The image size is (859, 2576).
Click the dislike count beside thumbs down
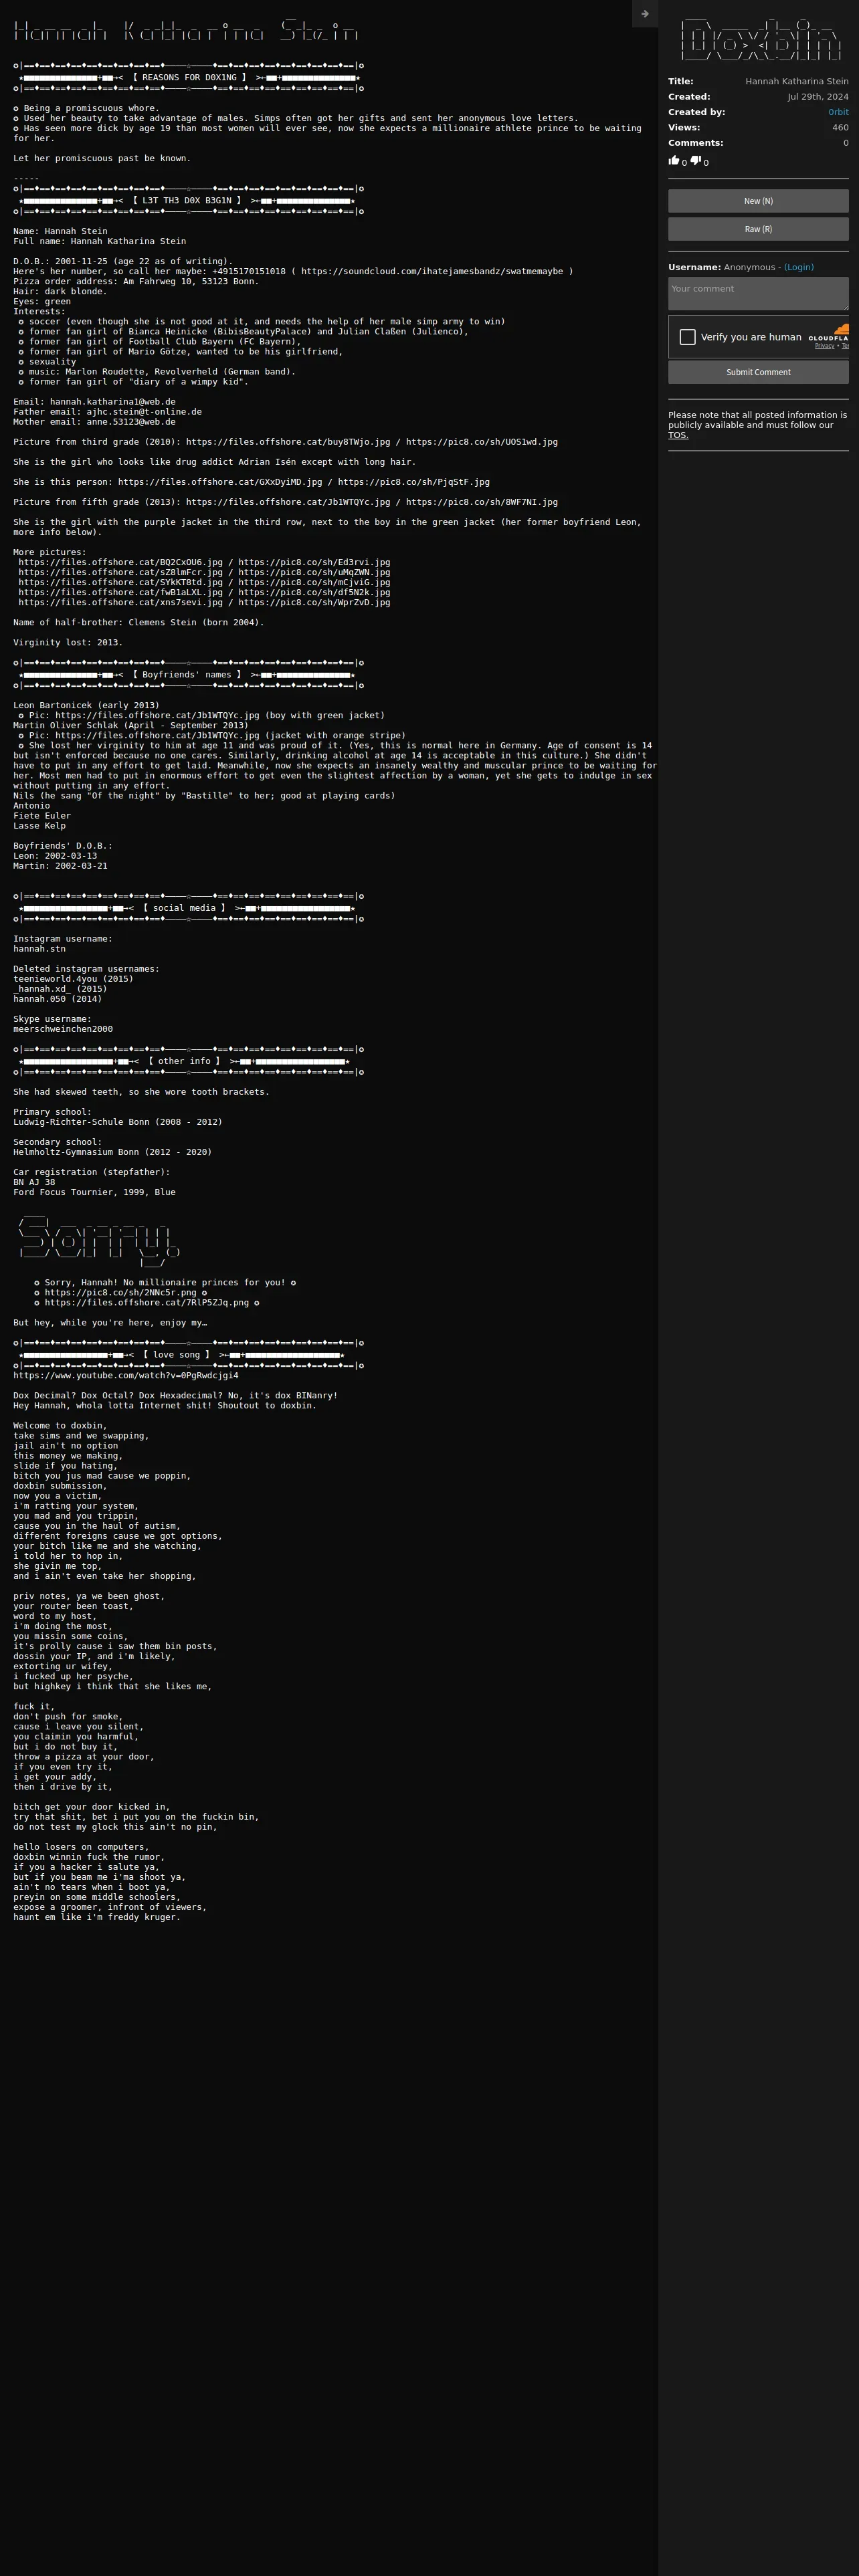706,163
